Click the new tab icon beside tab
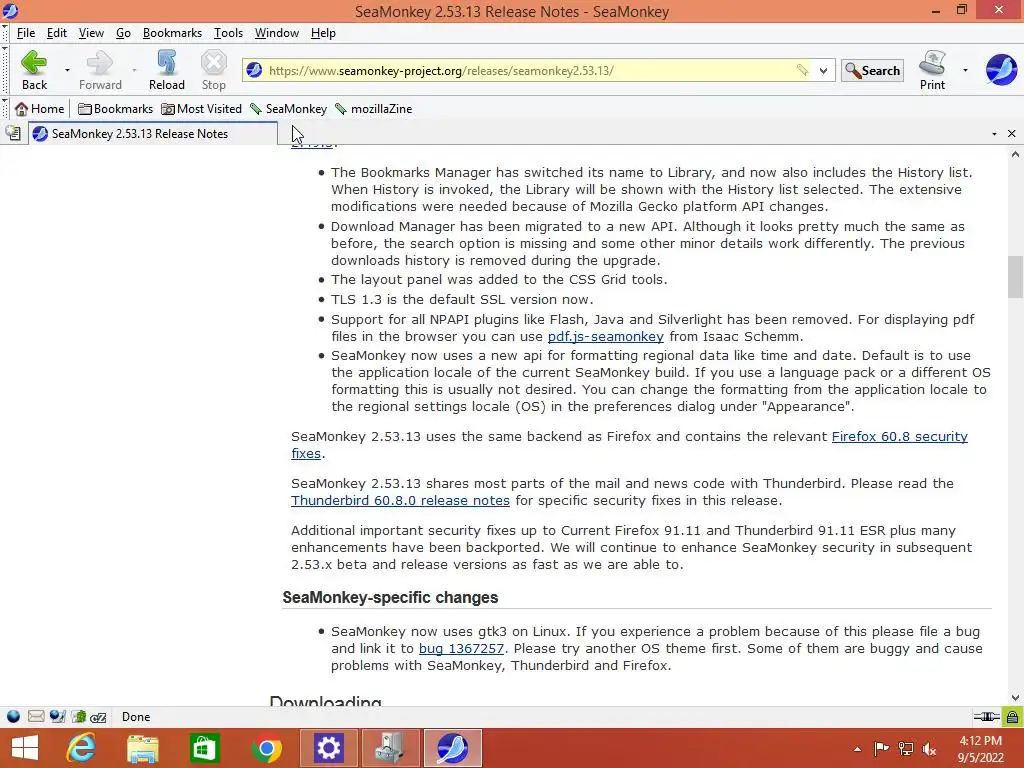Screen dimensions: 1024x768 [13, 134]
